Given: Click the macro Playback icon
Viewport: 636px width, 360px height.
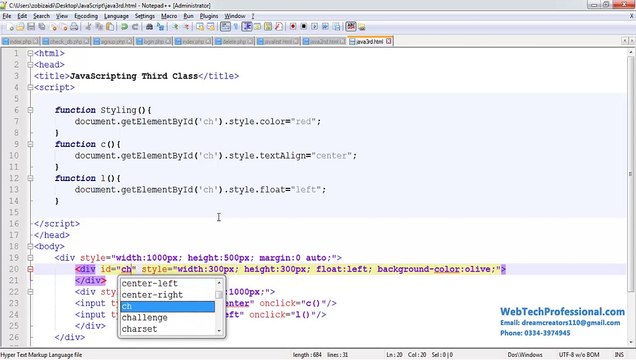Looking at the screenshot, I should pyautogui.click(x=315, y=27).
